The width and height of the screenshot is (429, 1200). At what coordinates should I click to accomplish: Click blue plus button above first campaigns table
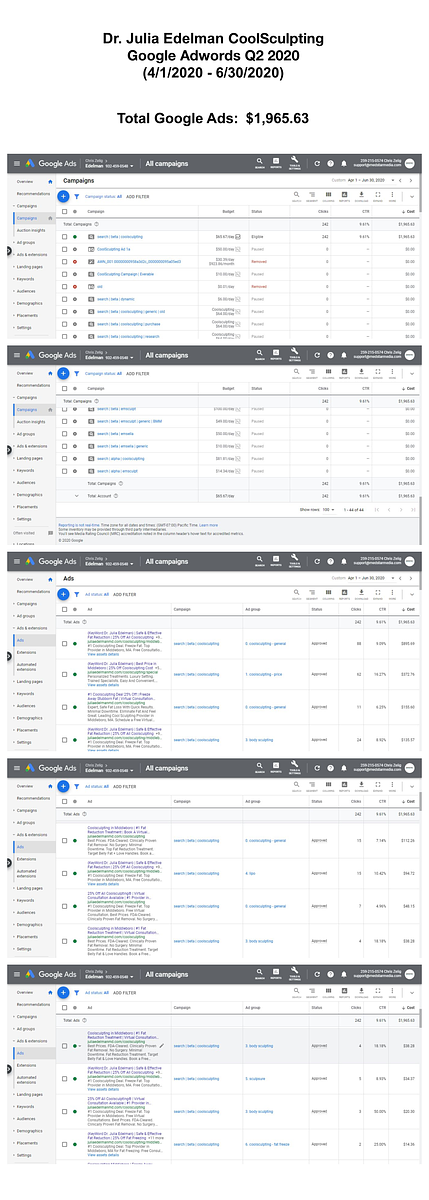tap(64, 196)
